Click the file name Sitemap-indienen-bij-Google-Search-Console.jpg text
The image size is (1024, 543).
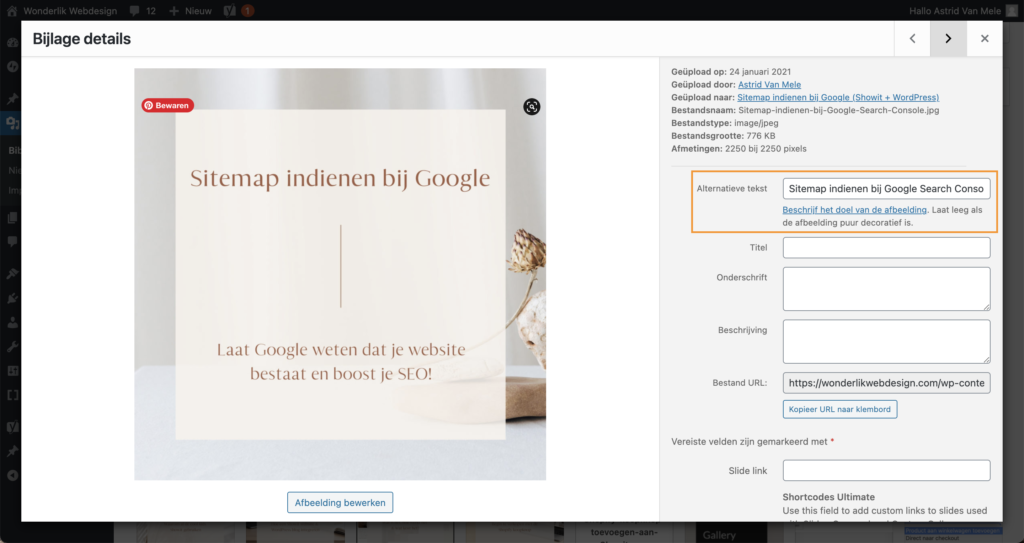[839, 110]
